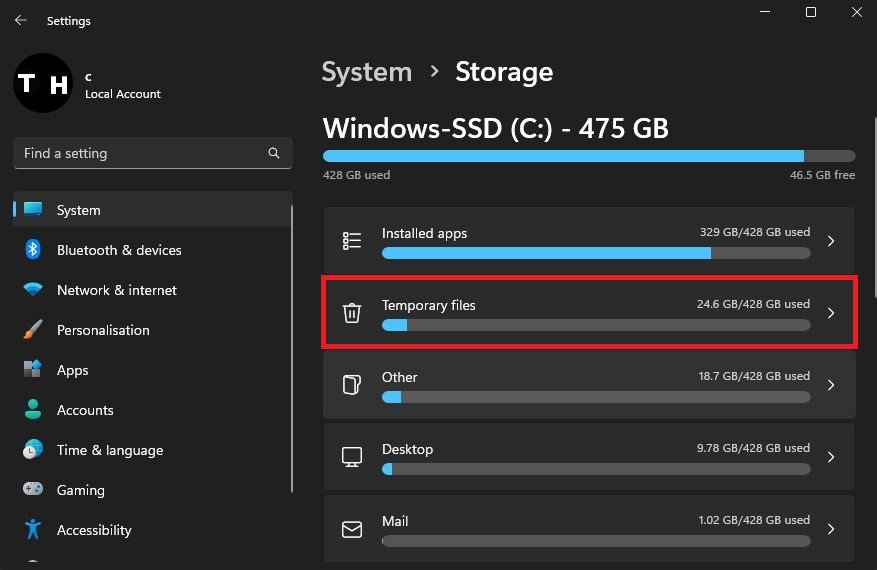Click the Accessibility figure icon
This screenshot has height=570, width=877.
click(33, 529)
